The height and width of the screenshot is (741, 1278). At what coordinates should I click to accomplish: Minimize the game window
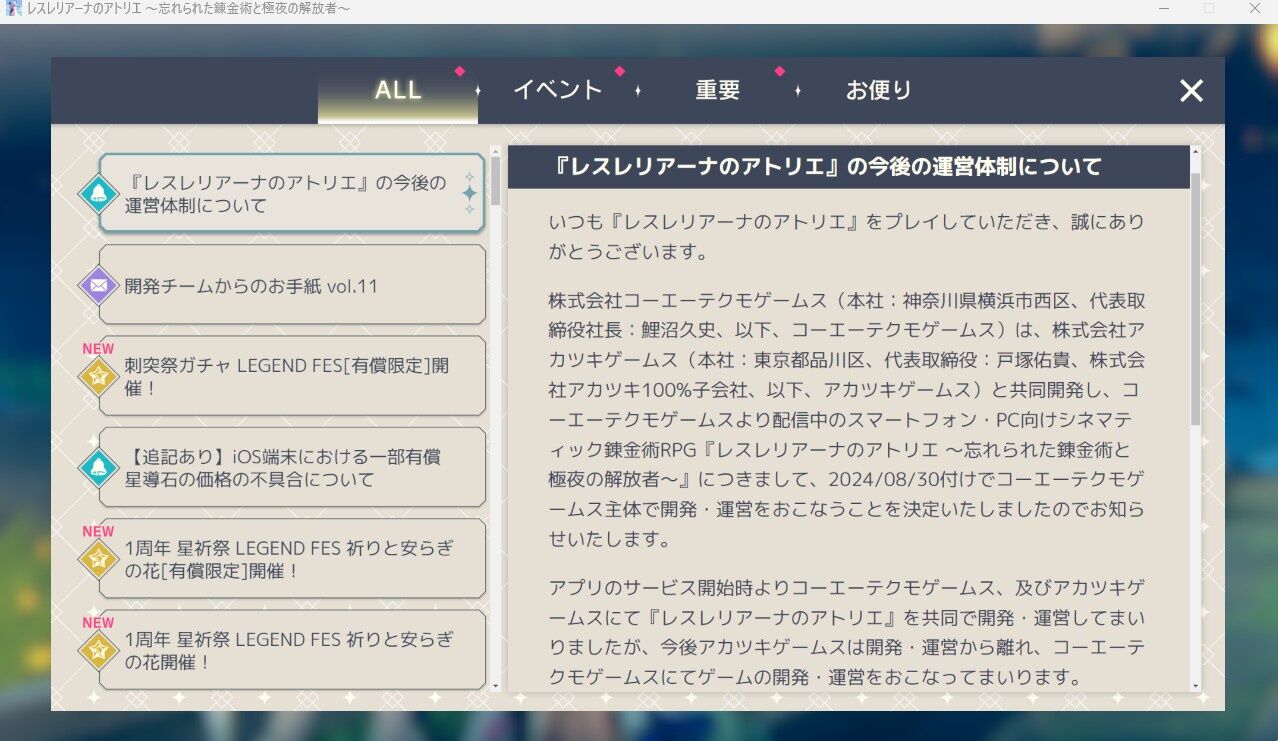click(1164, 8)
